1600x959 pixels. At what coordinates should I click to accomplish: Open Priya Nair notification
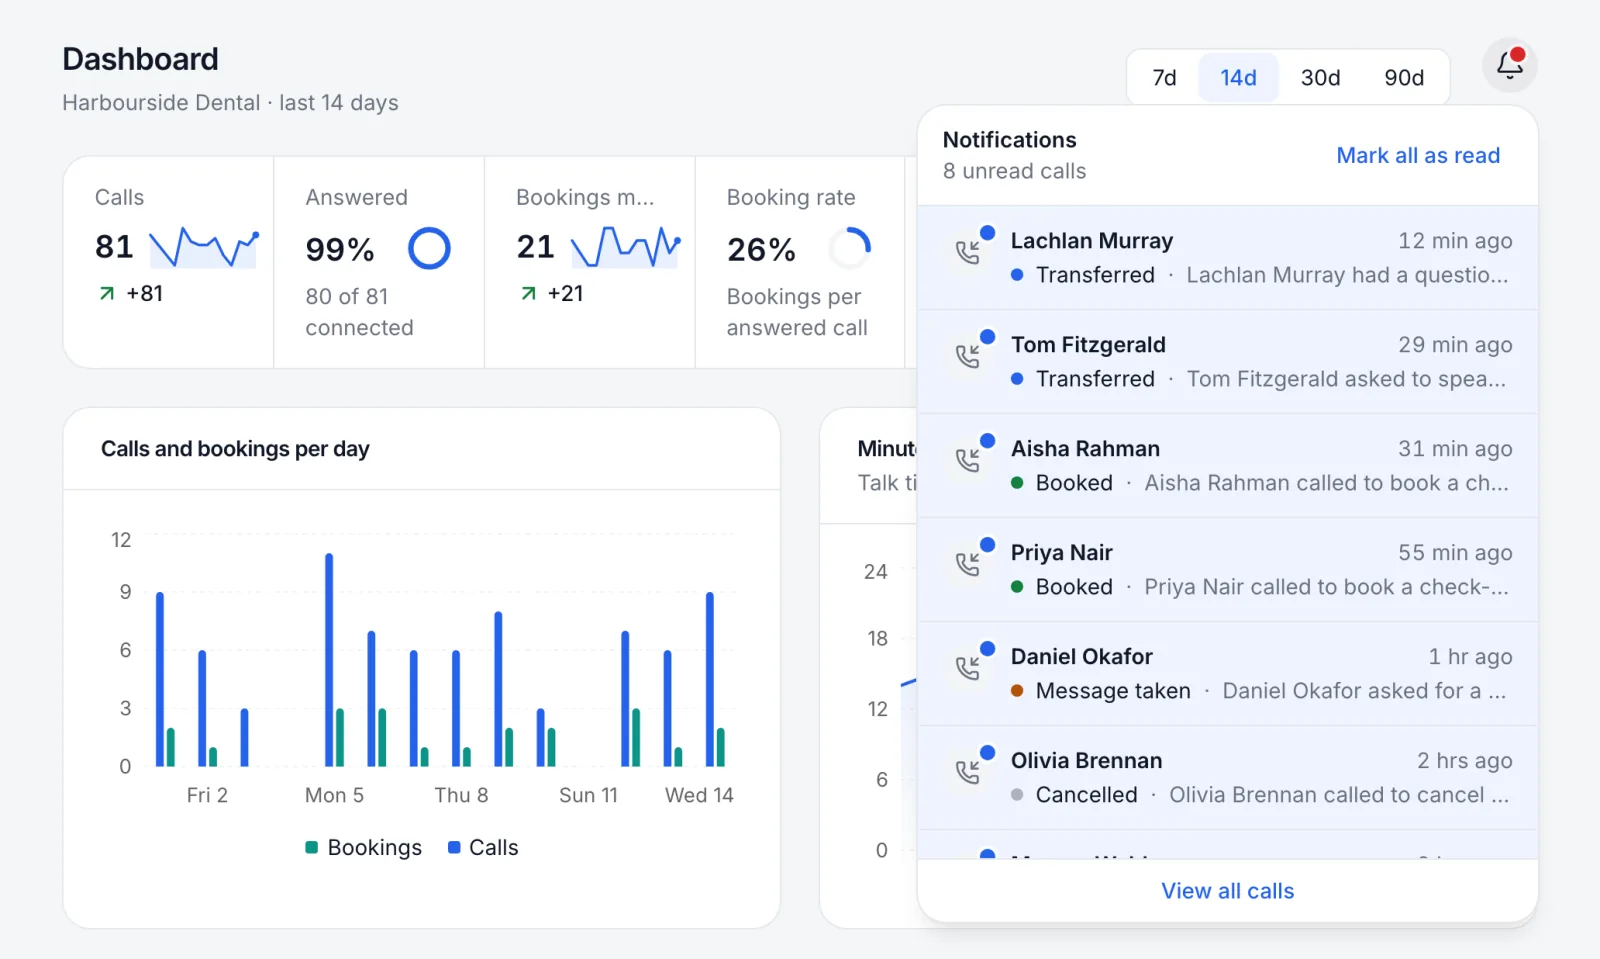[1227, 570]
